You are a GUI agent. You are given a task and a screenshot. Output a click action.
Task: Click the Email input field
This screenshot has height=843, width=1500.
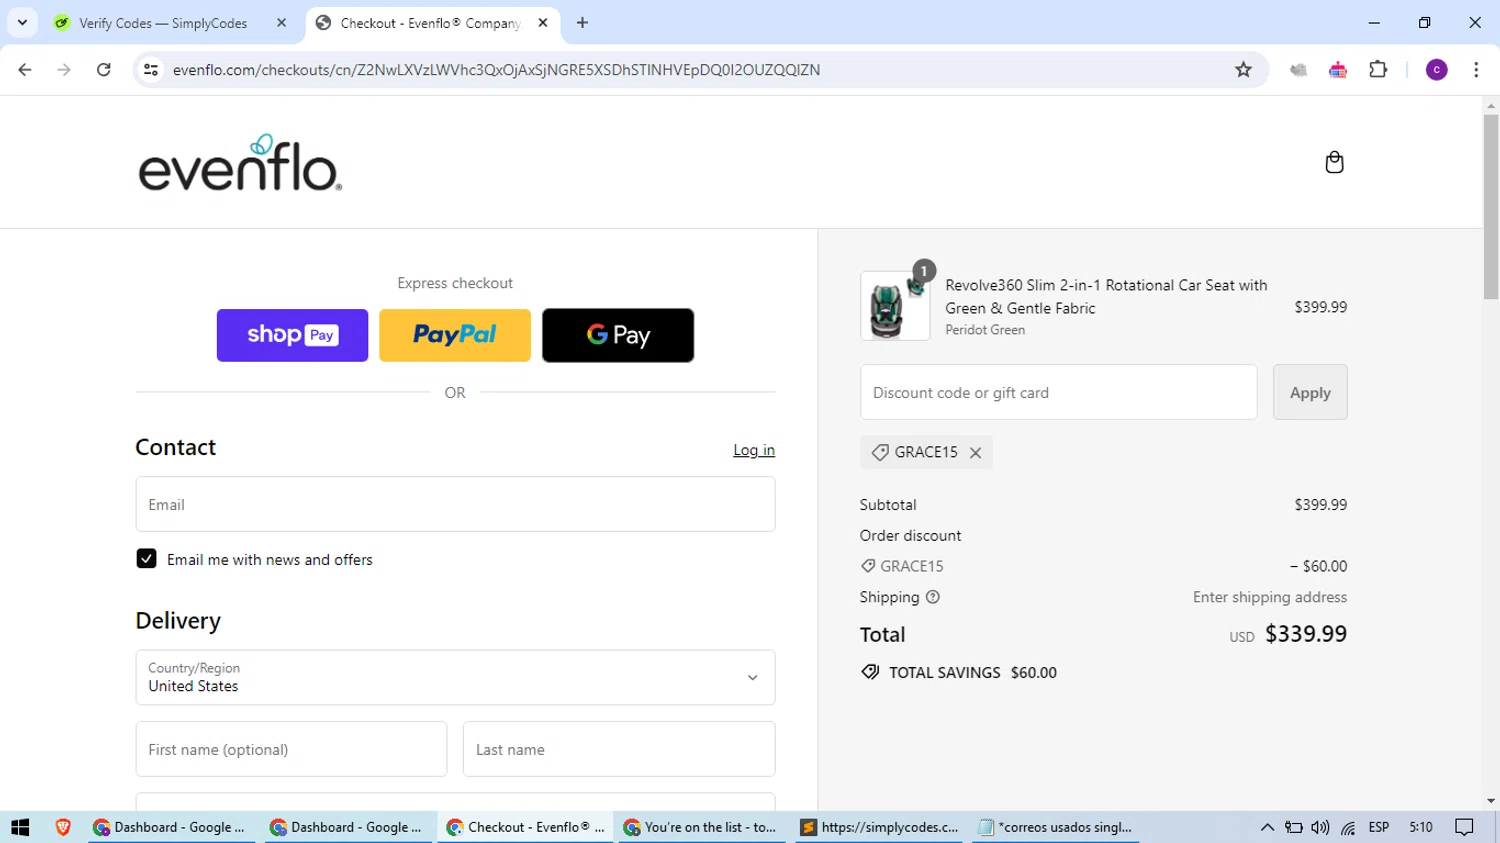[455, 504]
